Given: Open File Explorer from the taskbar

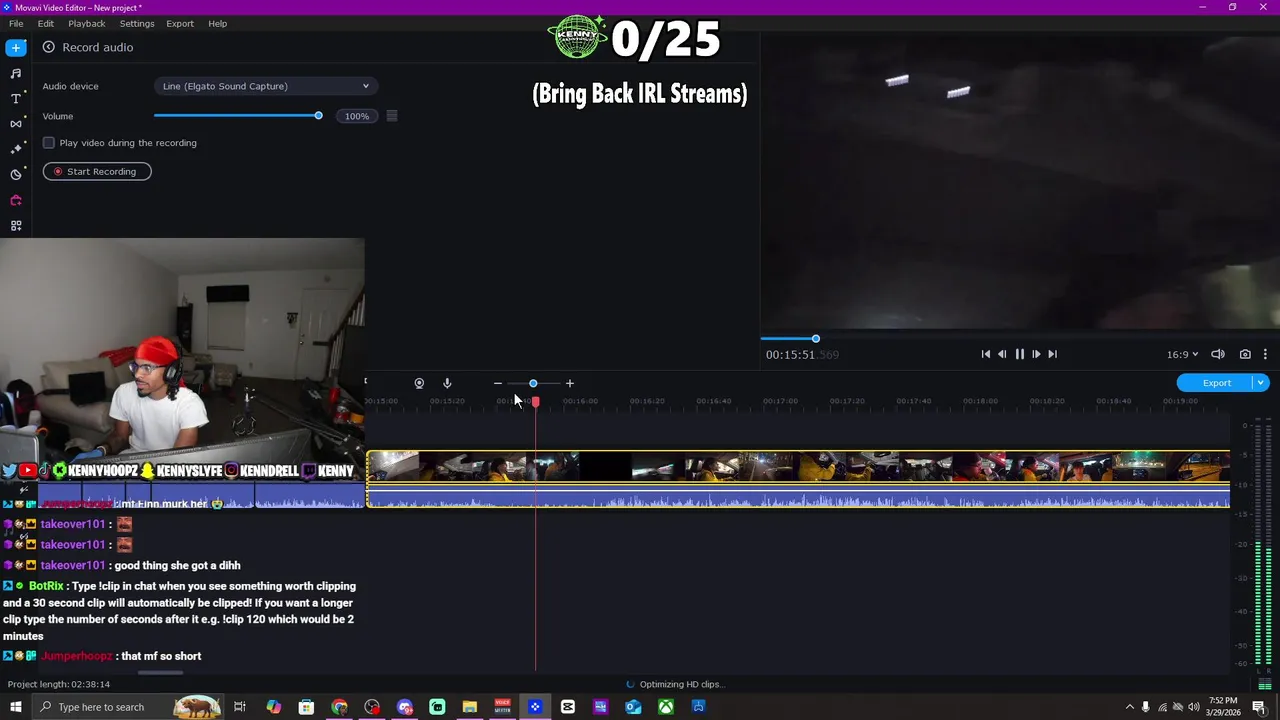Looking at the screenshot, I should [470, 707].
